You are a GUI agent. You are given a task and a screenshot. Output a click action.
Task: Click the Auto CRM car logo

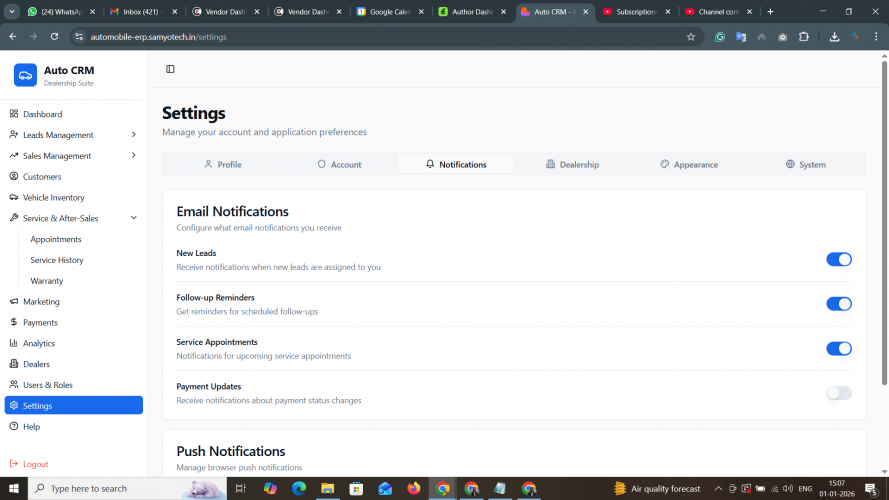26,75
